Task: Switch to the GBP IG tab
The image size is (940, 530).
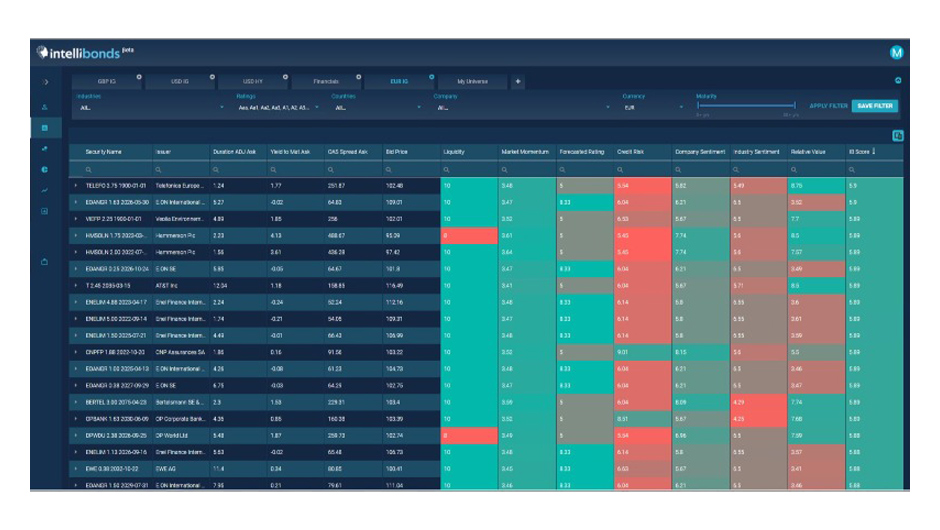Action: (107, 82)
